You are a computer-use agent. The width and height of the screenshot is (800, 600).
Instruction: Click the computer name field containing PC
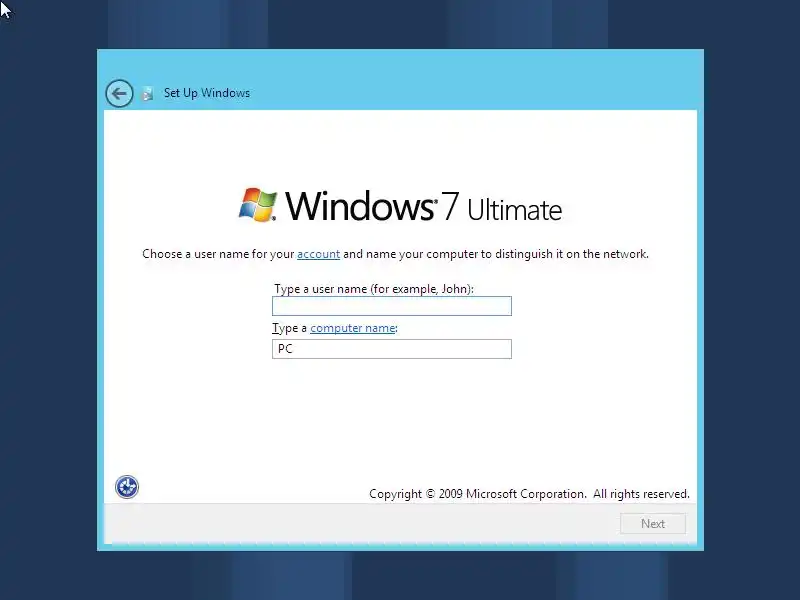tap(392, 349)
